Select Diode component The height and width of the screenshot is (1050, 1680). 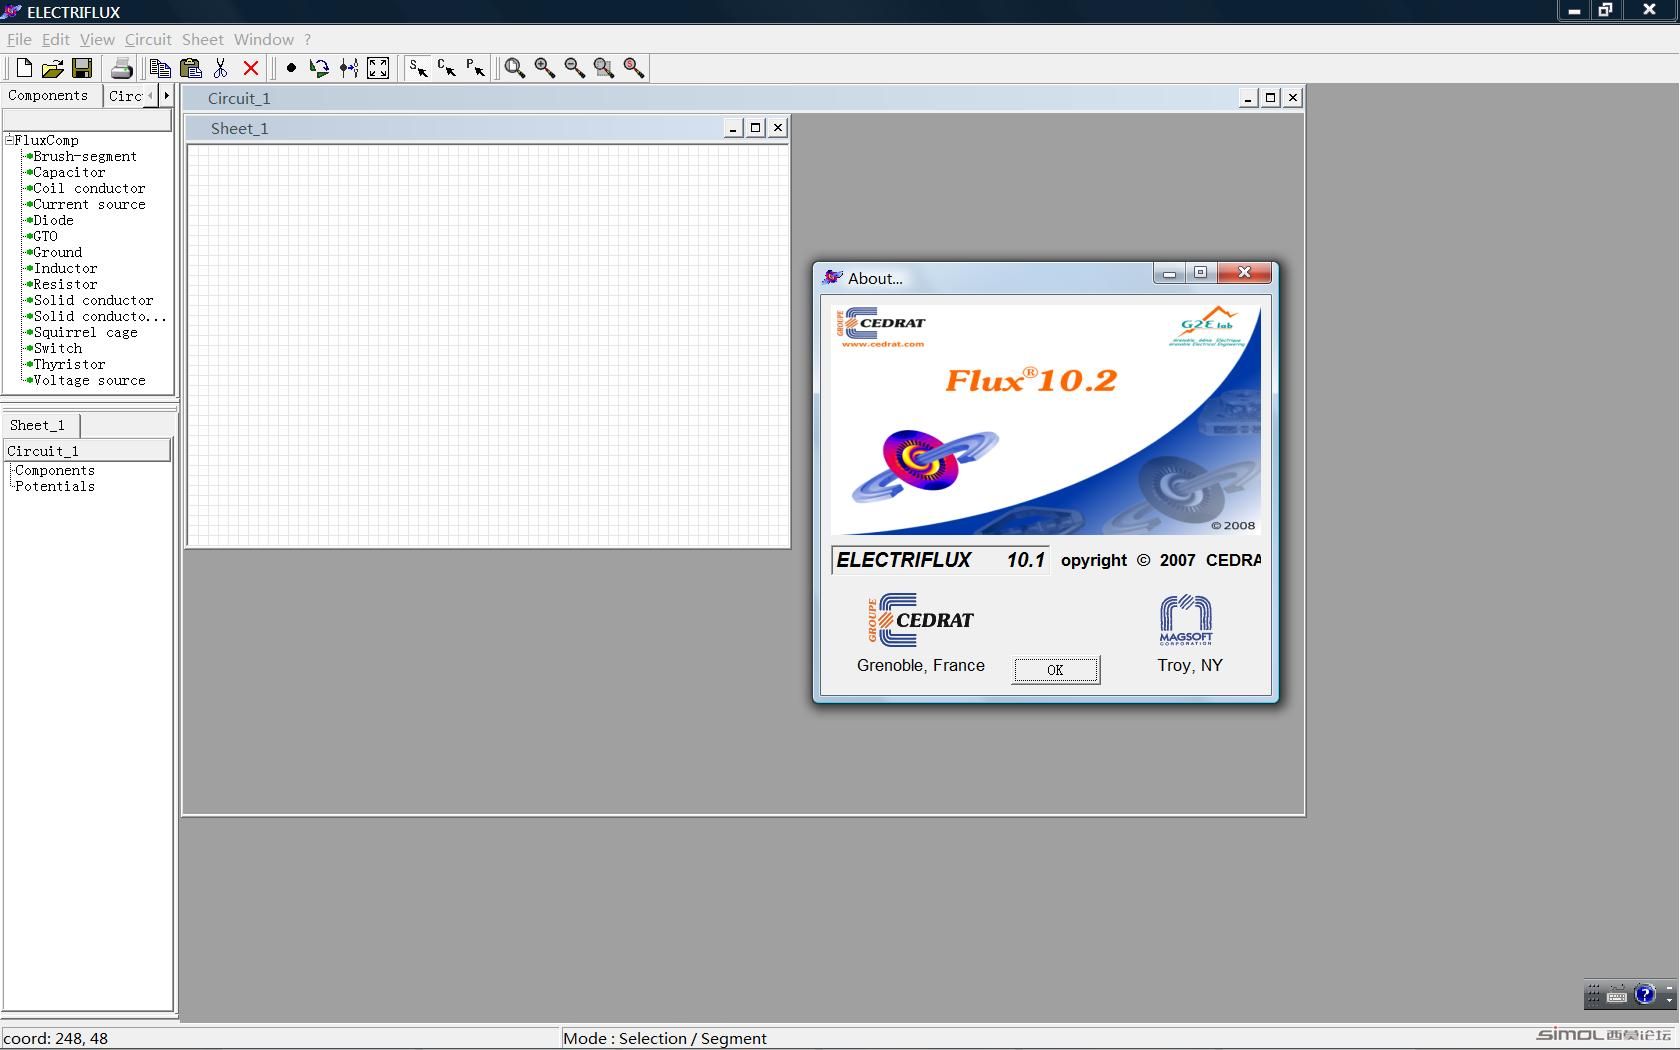coord(53,221)
